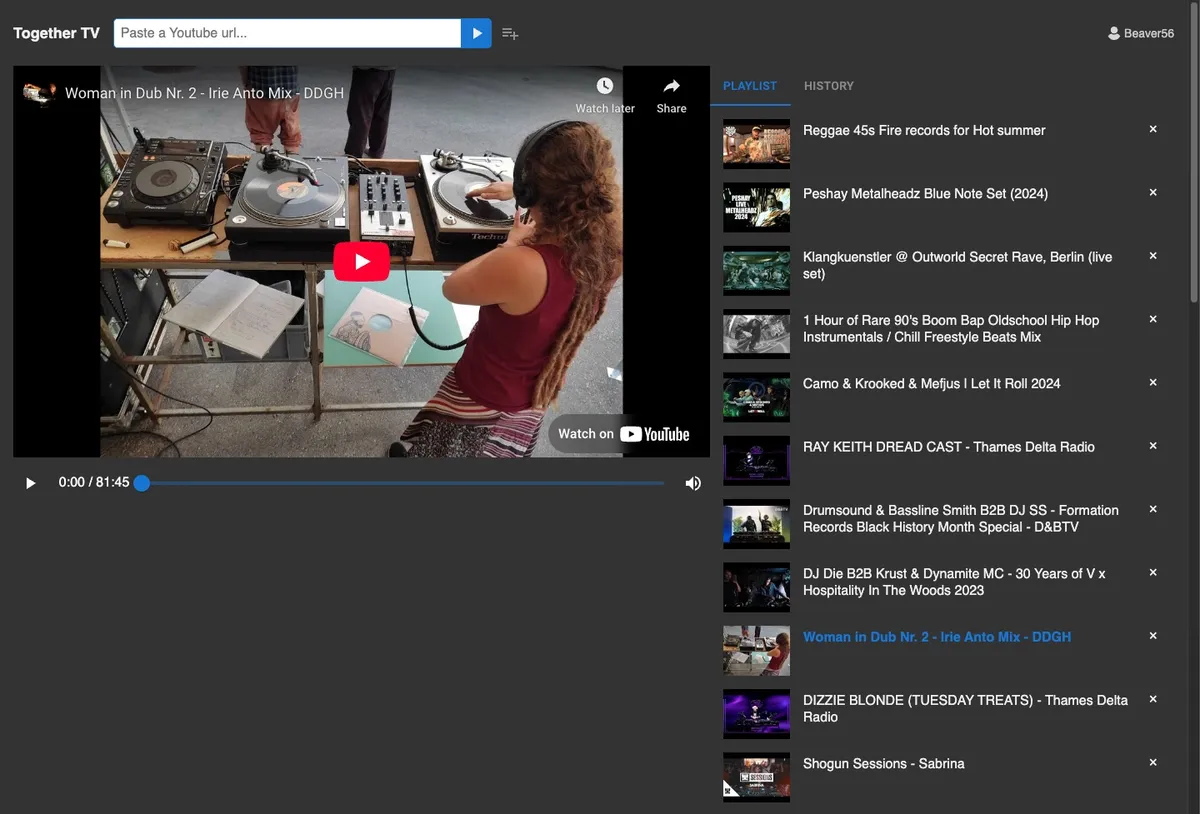Remove DIZZIE BLONDE (TUESDAY TREATS) item
This screenshot has height=814, width=1200.
tap(1153, 699)
